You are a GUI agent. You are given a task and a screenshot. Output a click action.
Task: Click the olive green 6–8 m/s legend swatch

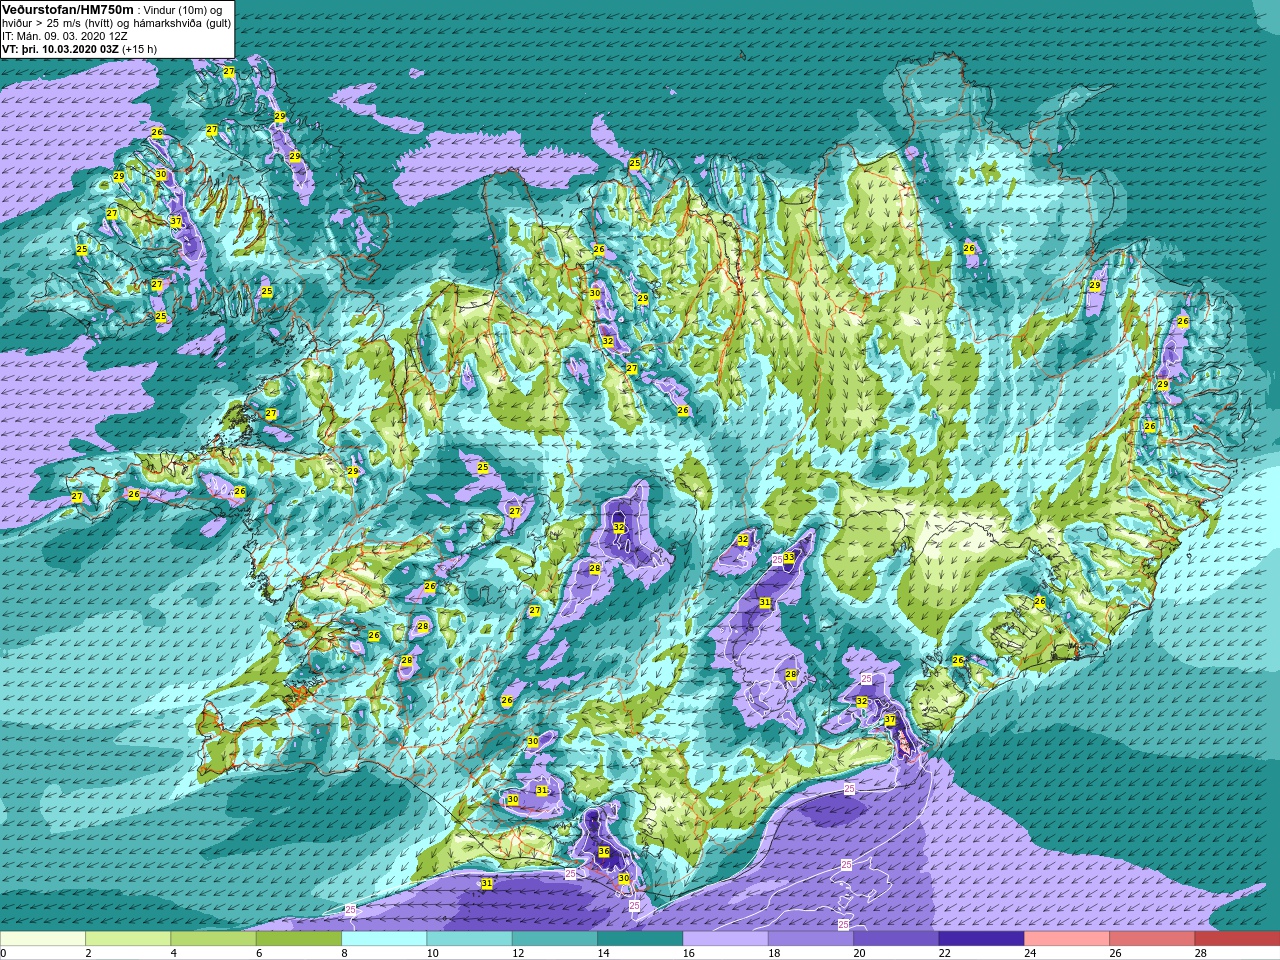point(299,939)
